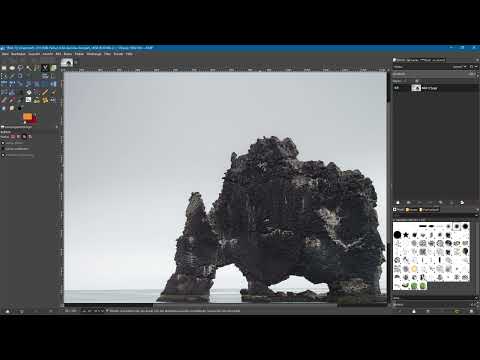Toggle the third tool option checkbox
Screen dimensions: 480x360
(x=3, y=155)
